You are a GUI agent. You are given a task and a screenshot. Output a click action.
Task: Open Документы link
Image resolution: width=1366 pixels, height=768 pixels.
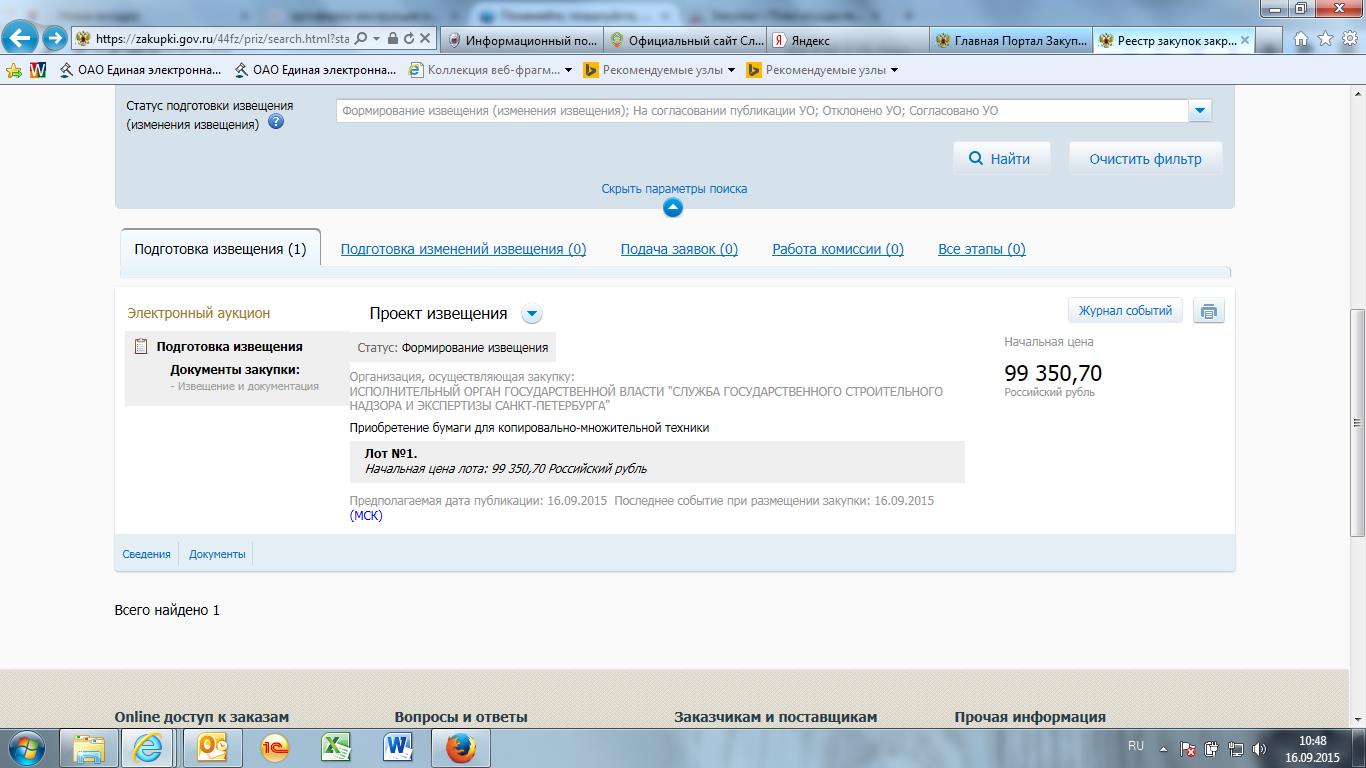pyautogui.click(x=217, y=554)
